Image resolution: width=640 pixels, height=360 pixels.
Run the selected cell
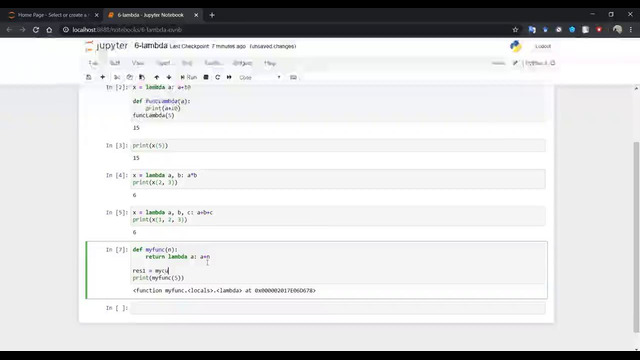pos(189,77)
